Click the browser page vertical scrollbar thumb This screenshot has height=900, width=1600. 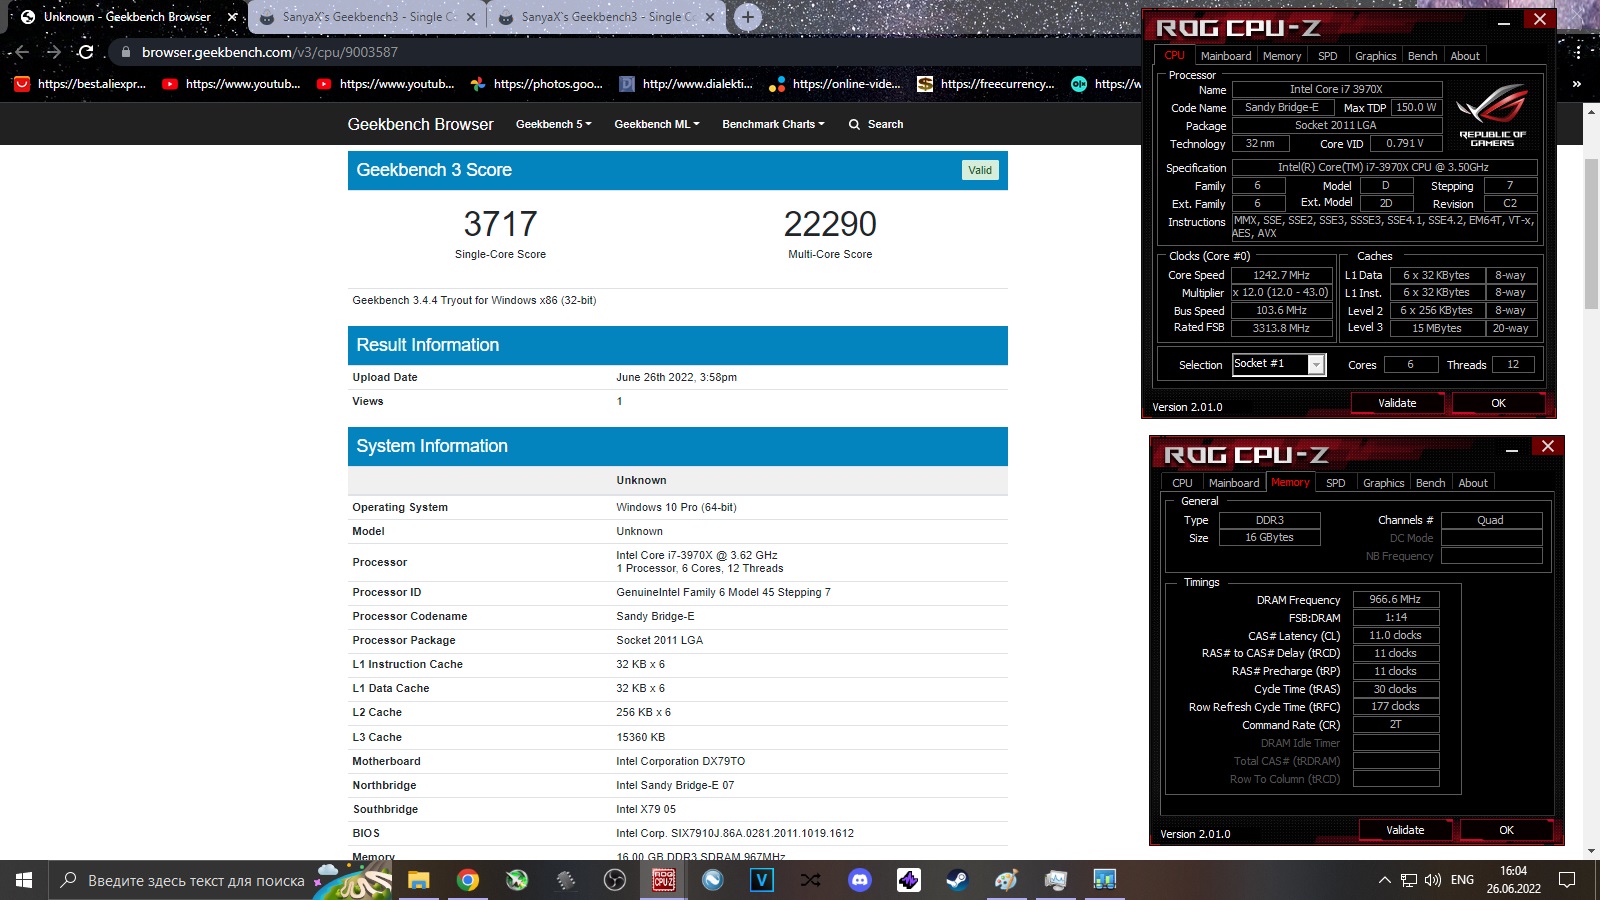click(x=1591, y=232)
